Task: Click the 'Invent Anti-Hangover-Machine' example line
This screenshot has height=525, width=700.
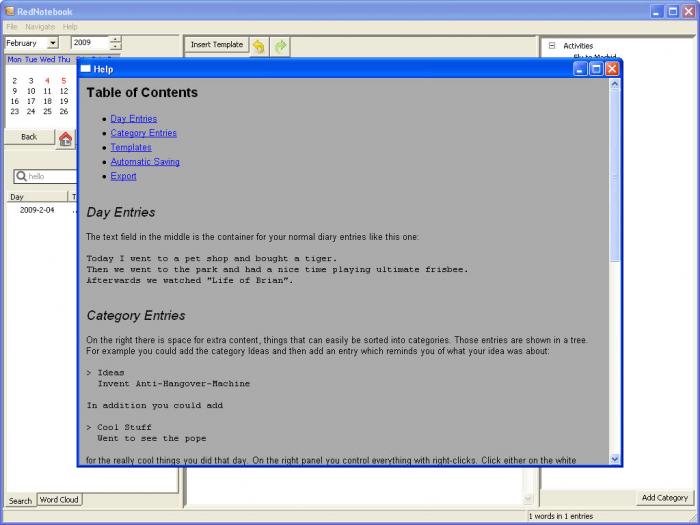Action: pyautogui.click(x=174, y=383)
